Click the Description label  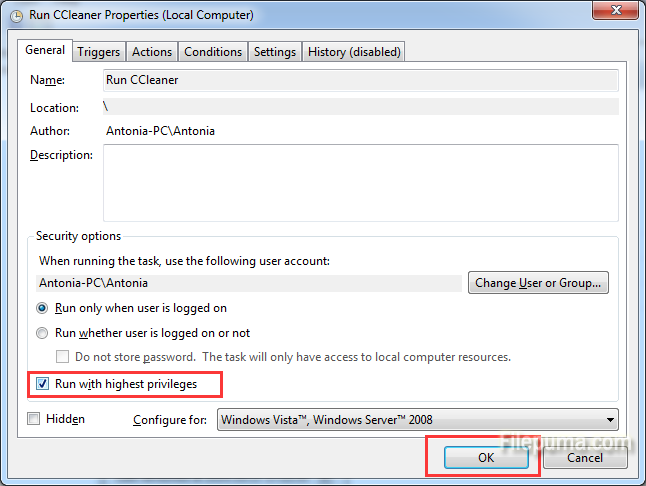[61, 155]
